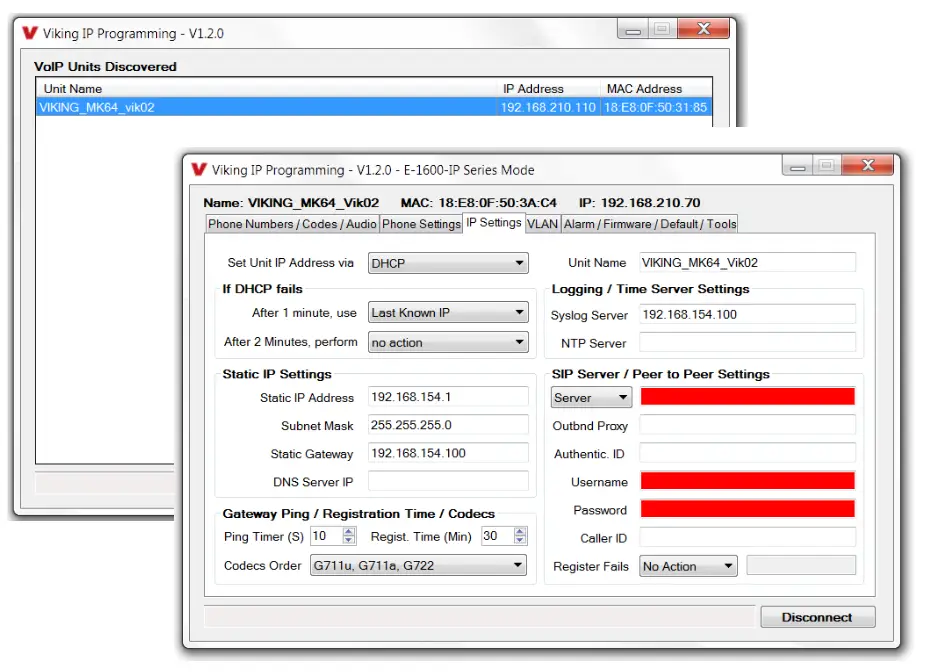This screenshot has height=672, width=925.
Task: Expand the Codecs Order dropdown
Action: (418, 565)
